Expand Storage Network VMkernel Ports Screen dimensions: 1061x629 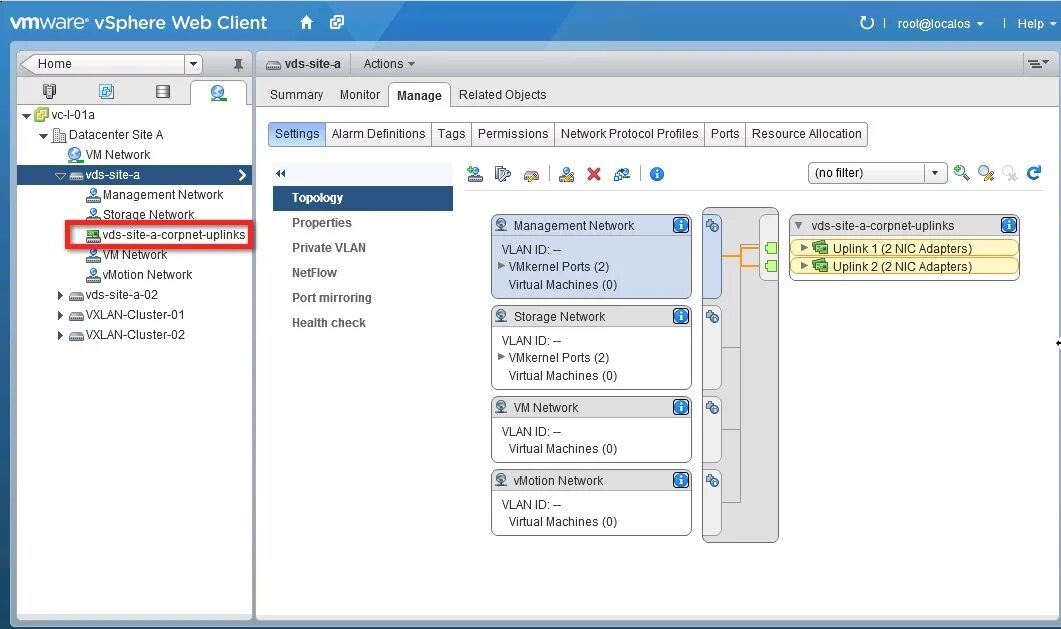point(501,356)
